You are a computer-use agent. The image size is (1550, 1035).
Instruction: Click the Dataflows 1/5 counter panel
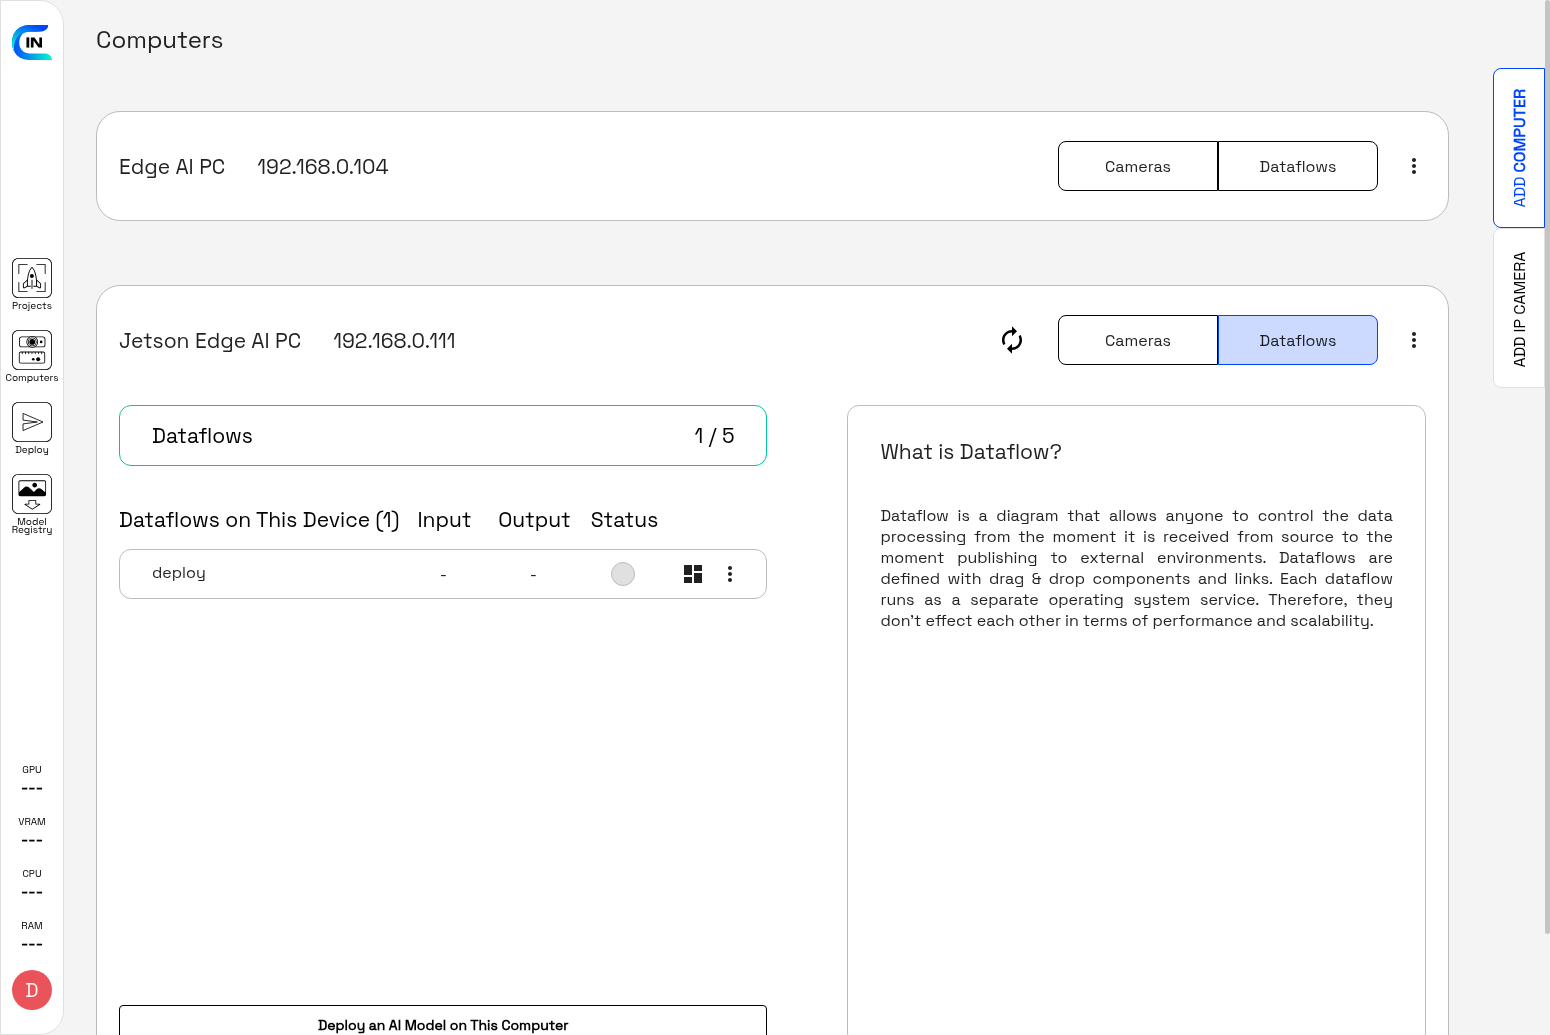tap(442, 435)
